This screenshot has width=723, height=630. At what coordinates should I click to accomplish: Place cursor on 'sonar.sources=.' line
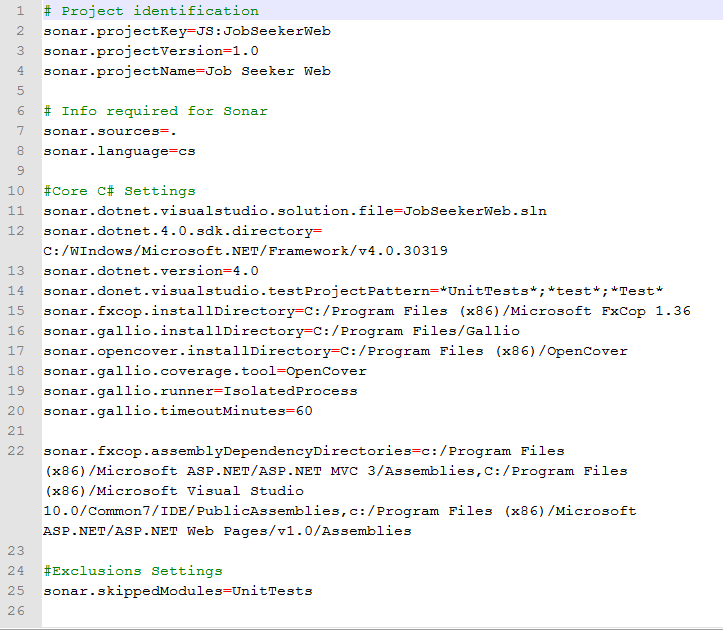point(110,131)
